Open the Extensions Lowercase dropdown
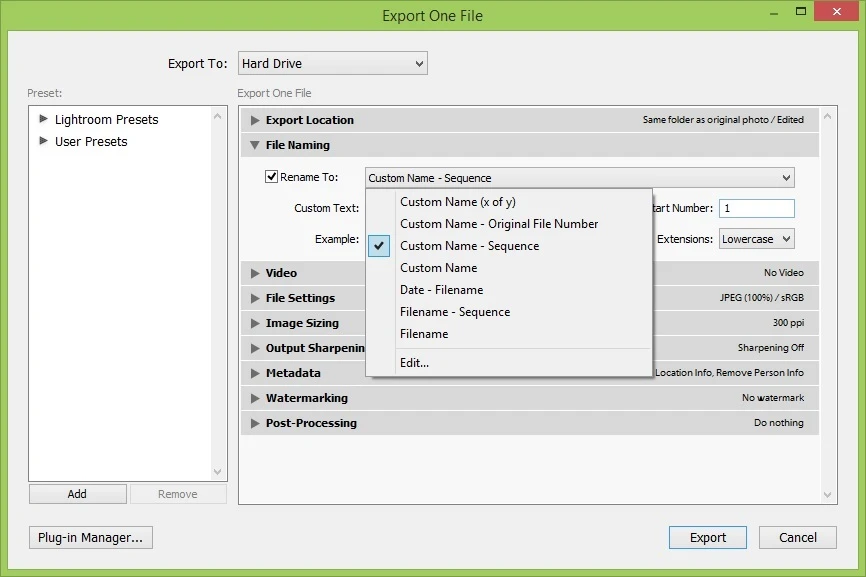 point(756,239)
